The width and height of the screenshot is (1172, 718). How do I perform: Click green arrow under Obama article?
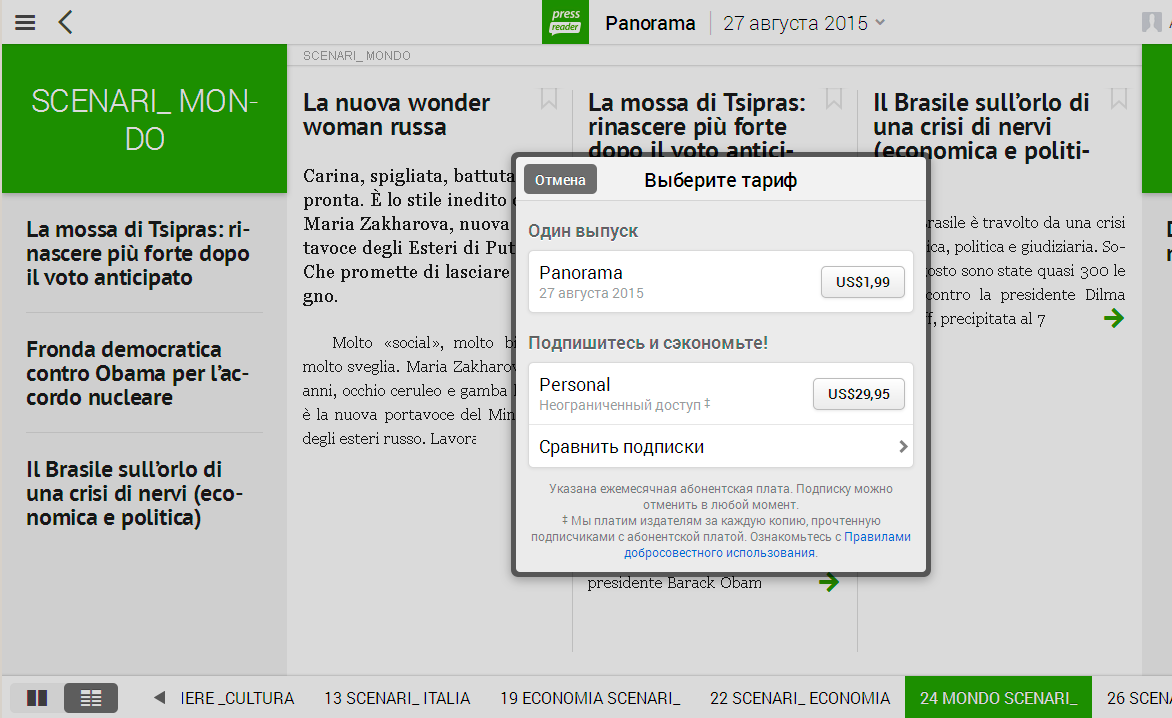pyautogui.click(x=828, y=583)
